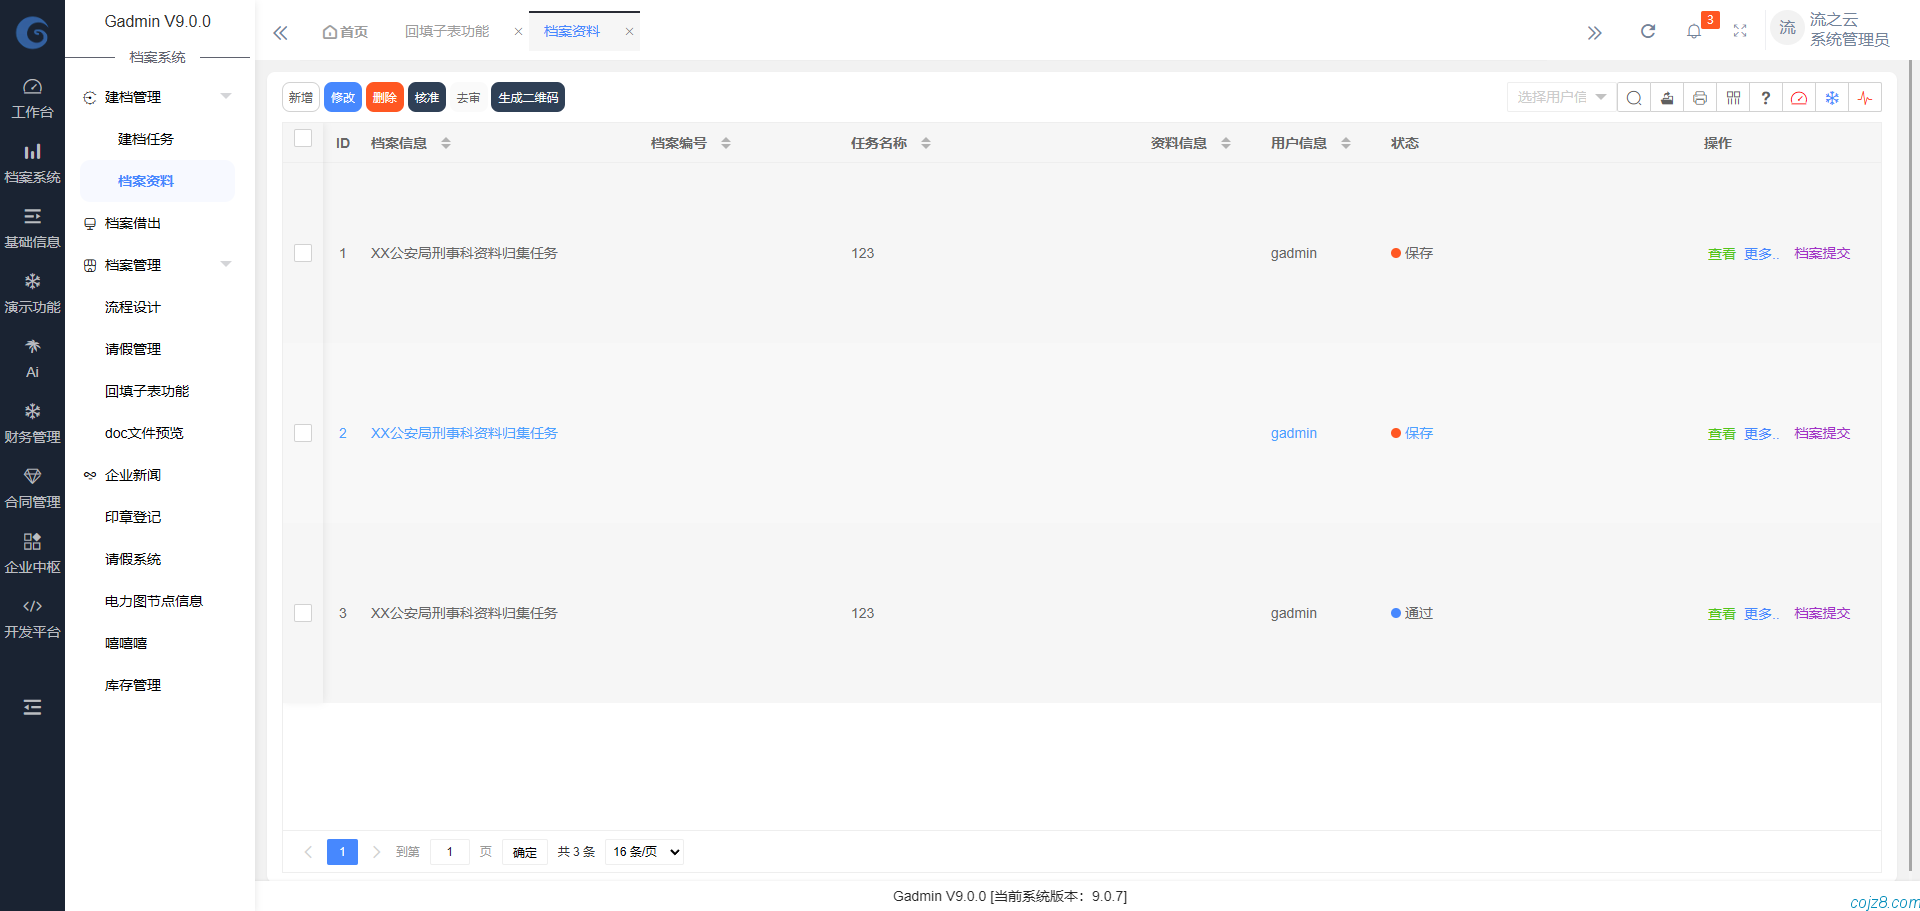Click the red dashboard gauge icon
Viewport: 1920px width, 911px height.
click(1799, 97)
